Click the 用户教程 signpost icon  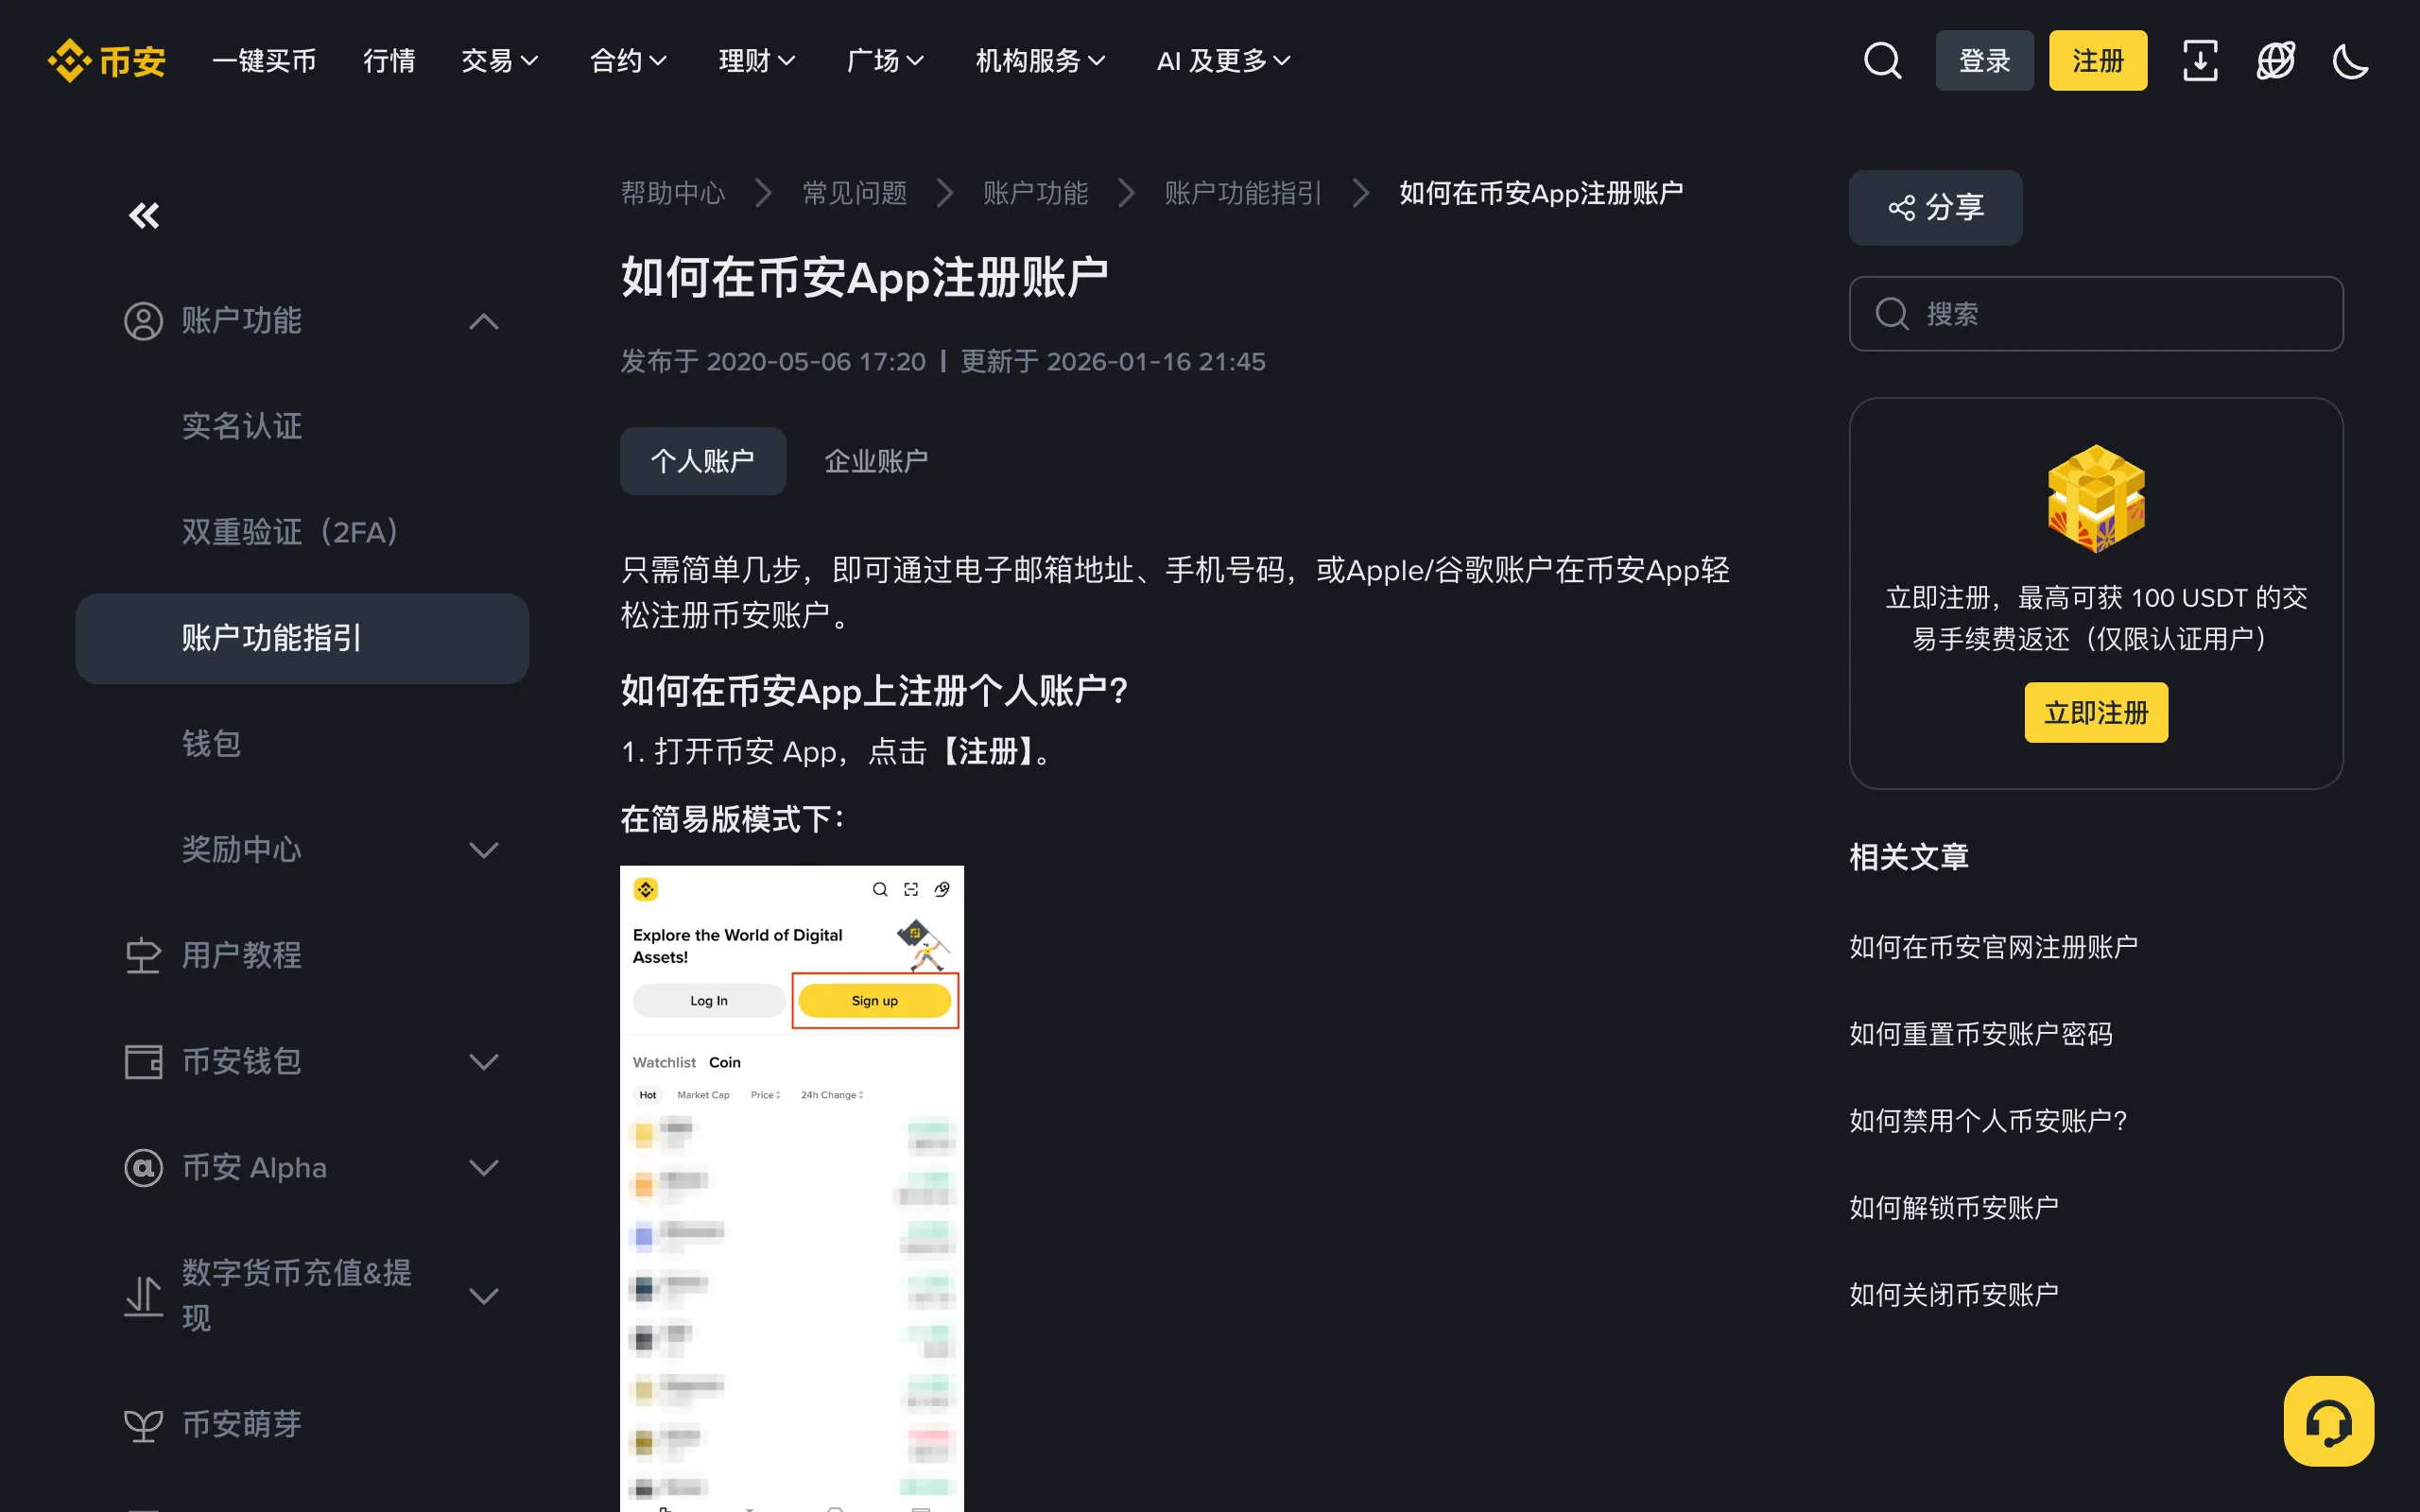pyautogui.click(x=143, y=955)
